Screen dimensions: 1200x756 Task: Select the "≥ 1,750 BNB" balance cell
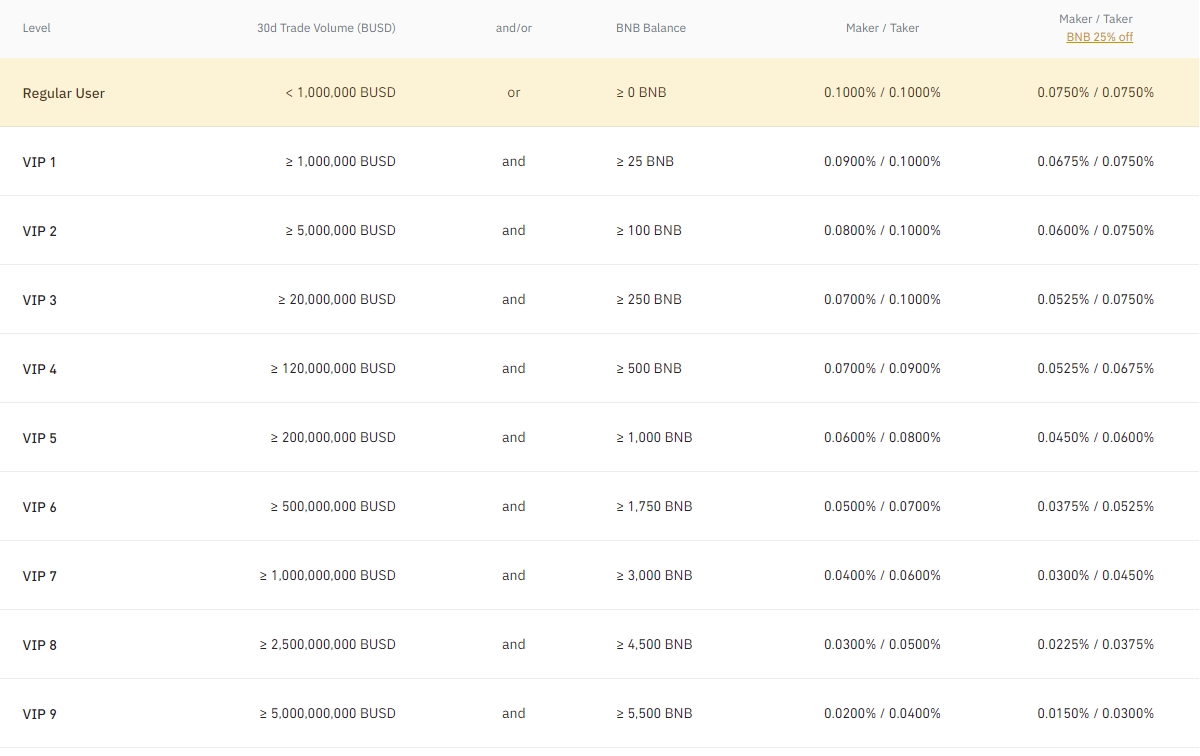(x=654, y=506)
